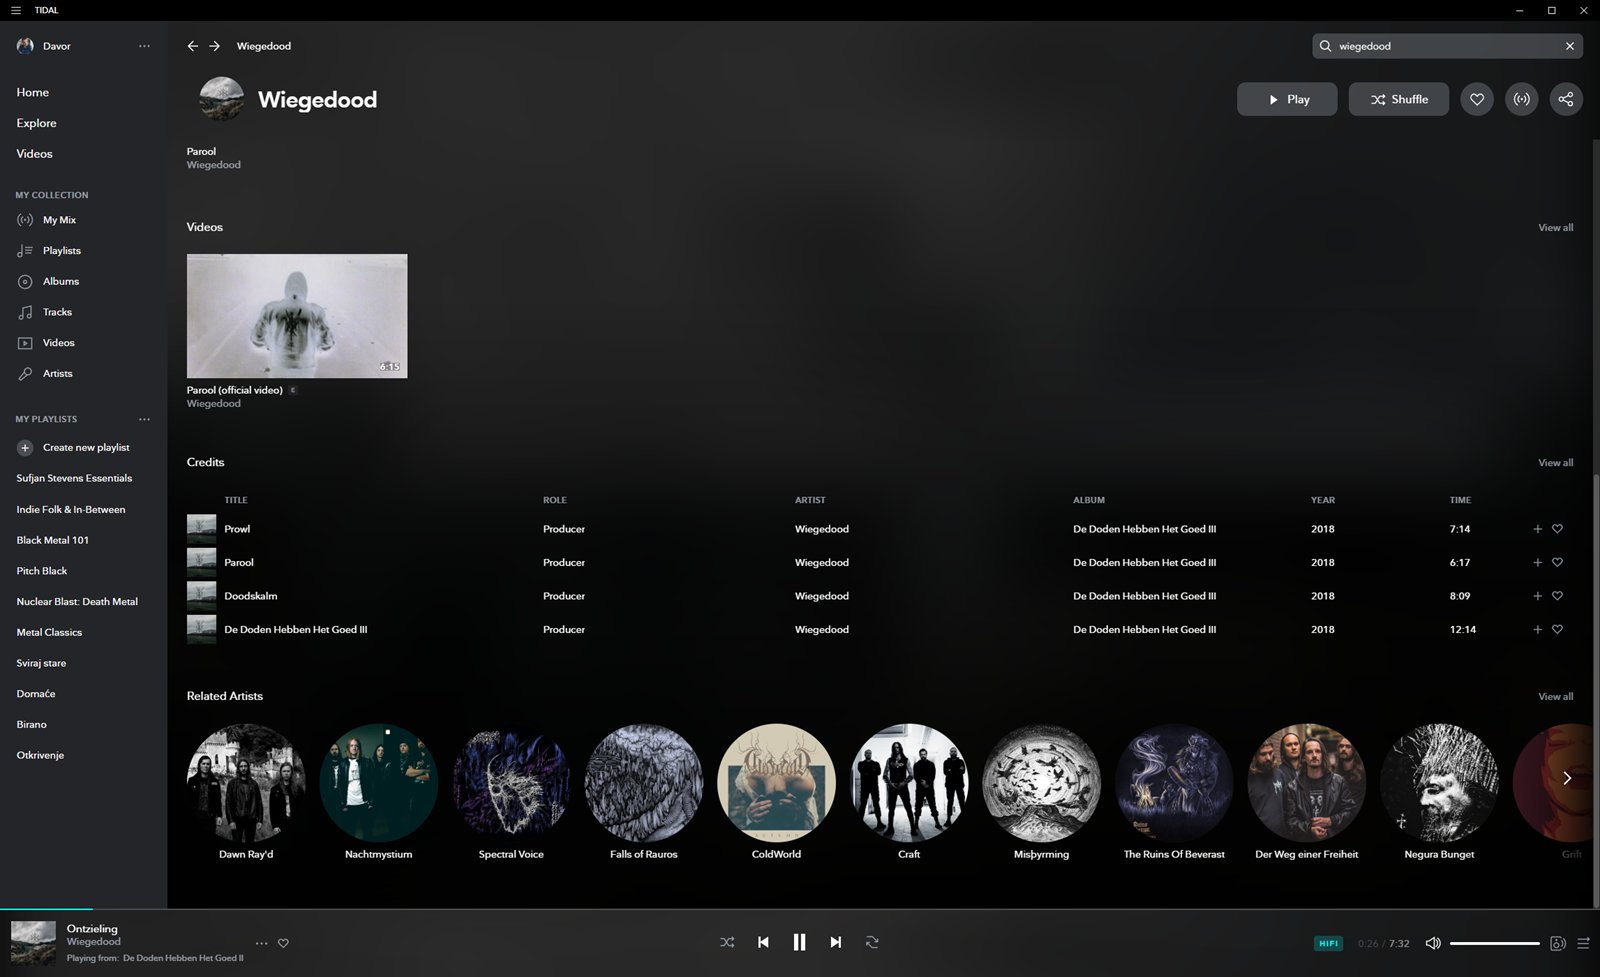Viewport: 1600px width, 977px height.
Task: Open Black Metal 101 playlist
Action: (53, 540)
